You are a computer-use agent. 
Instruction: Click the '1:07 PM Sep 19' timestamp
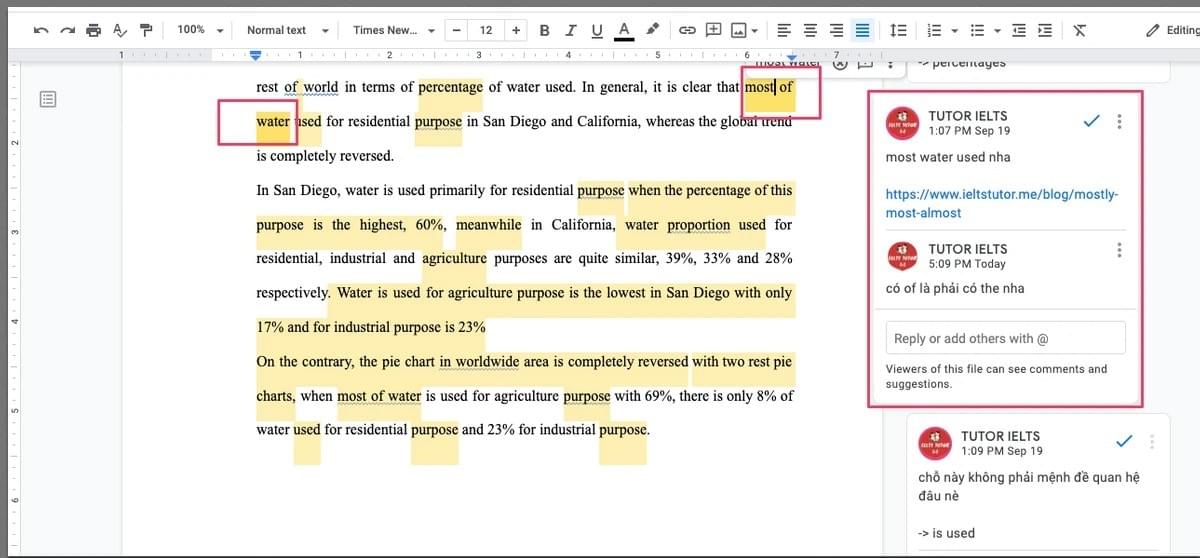tap(969, 131)
